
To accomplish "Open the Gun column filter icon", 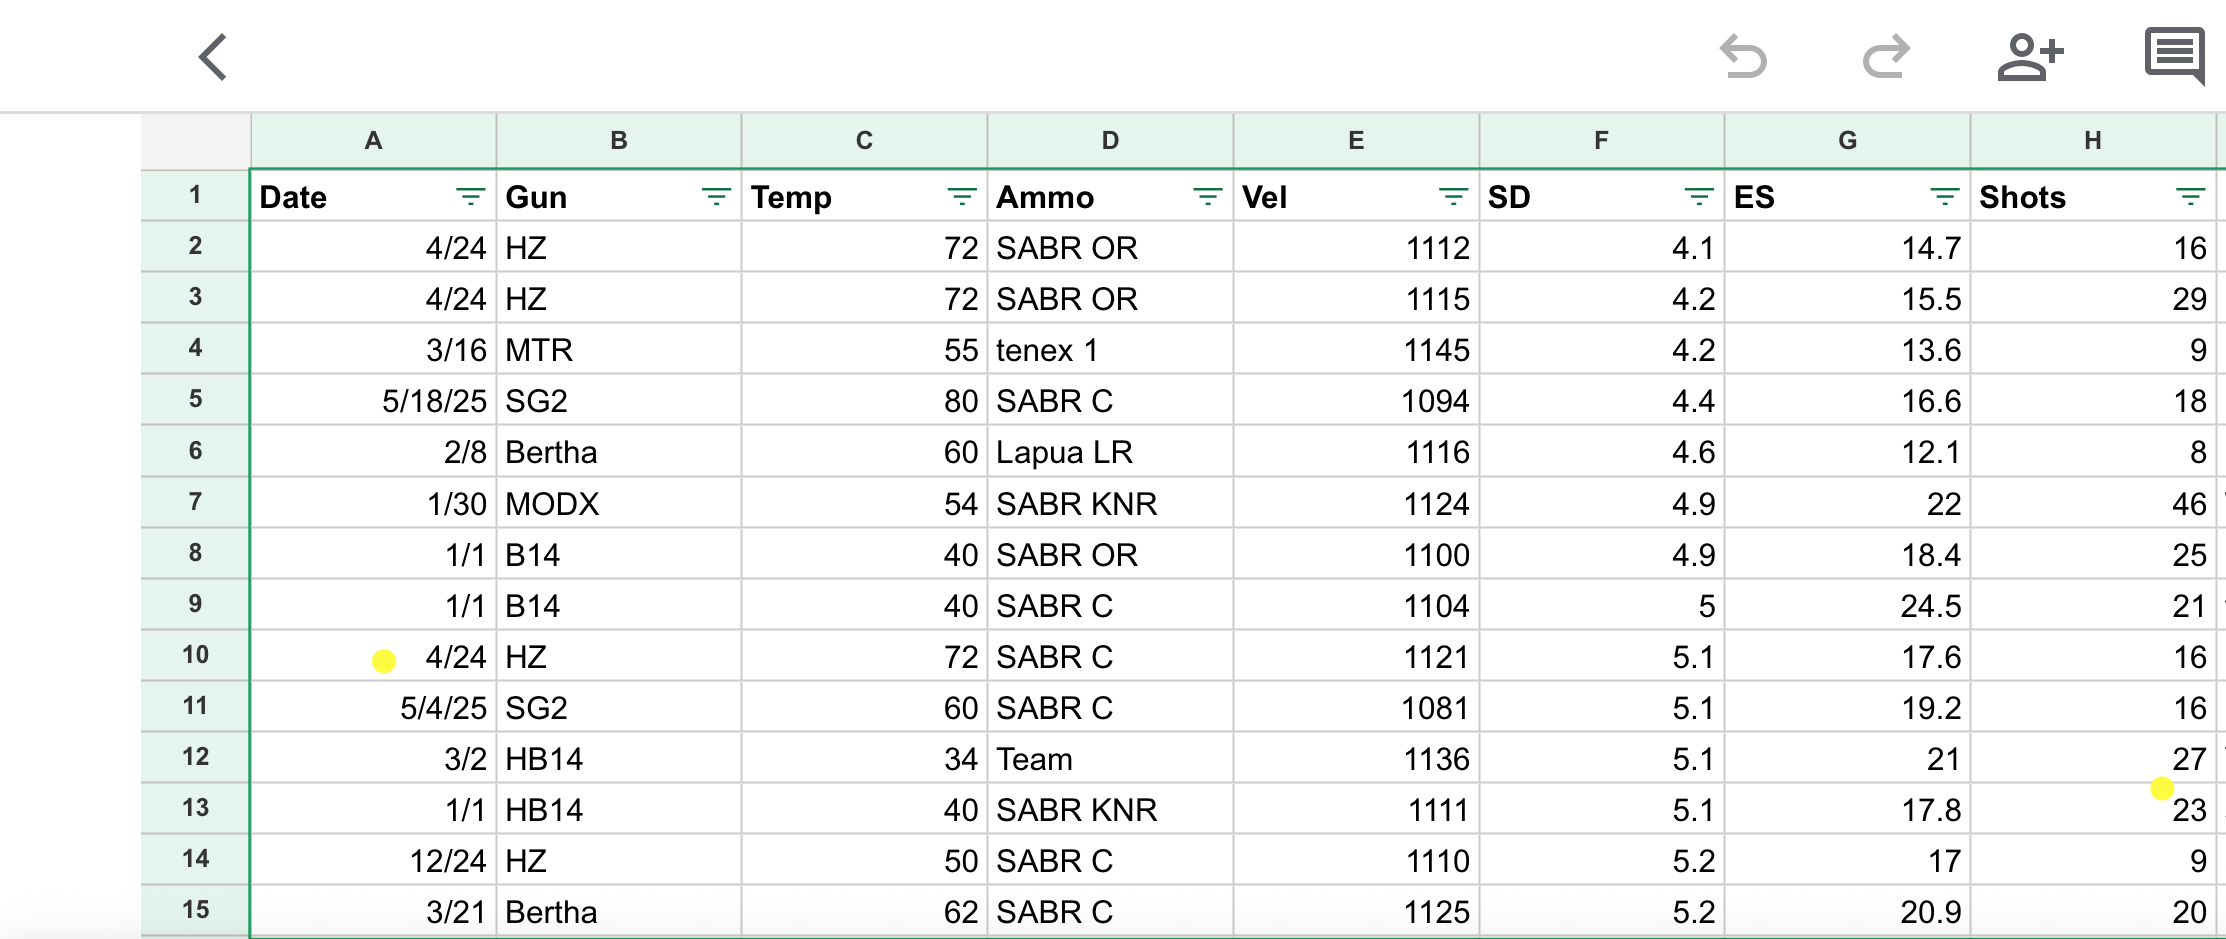I will click(716, 197).
